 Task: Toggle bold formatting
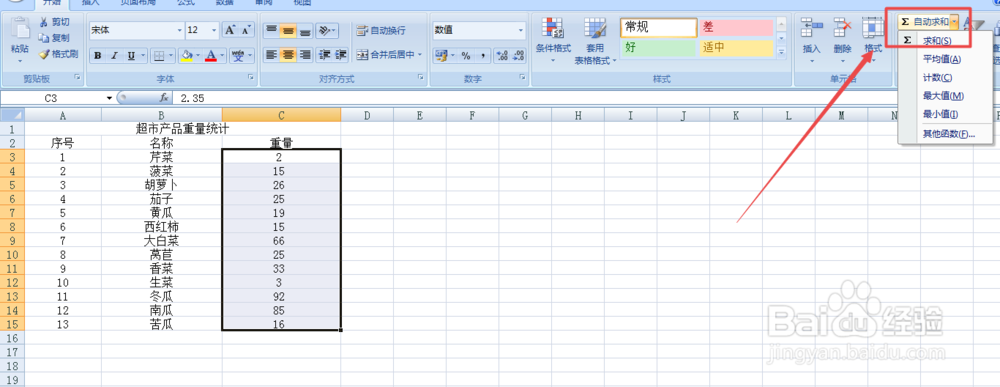pyautogui.click(x=98, y=56)
